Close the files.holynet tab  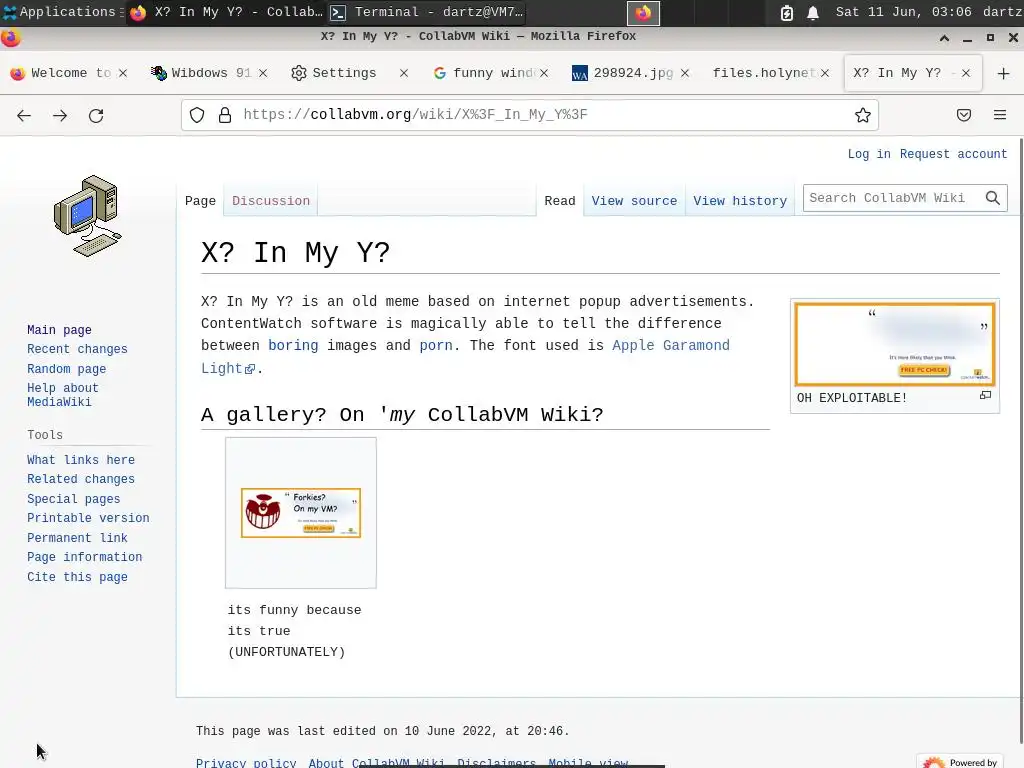[825, 73]
